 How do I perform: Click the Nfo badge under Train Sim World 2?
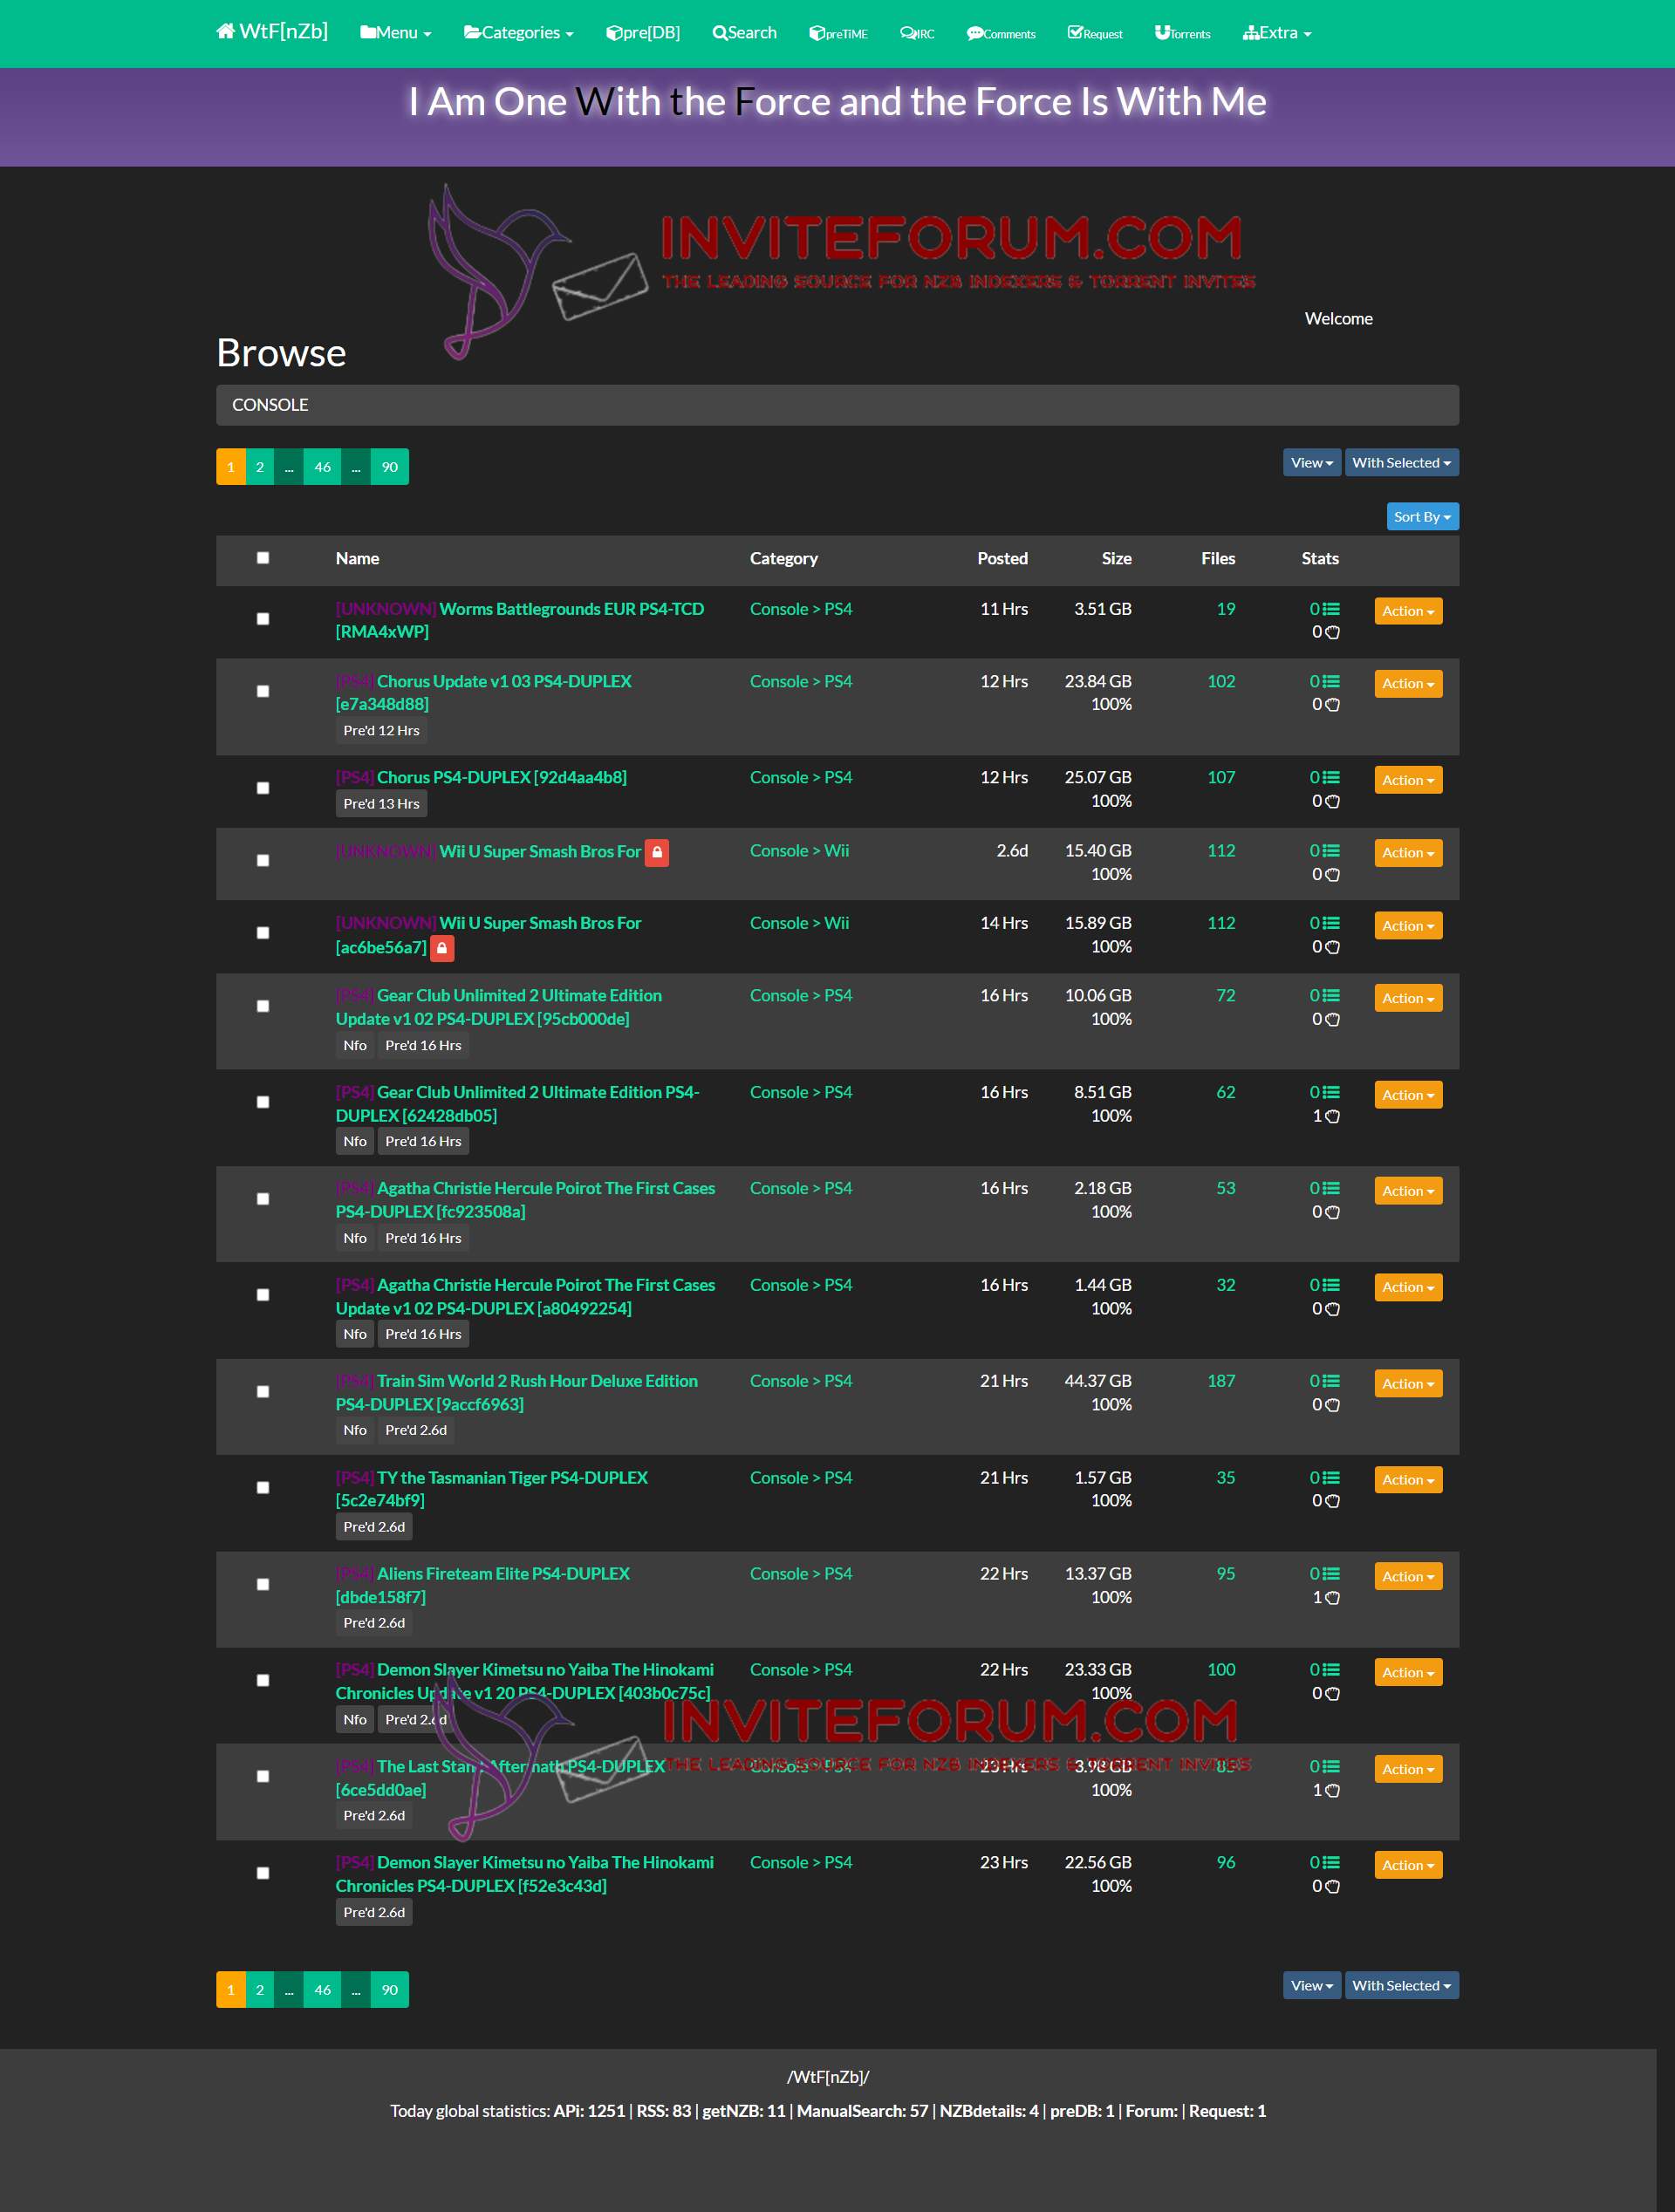click(x=355, y=1431)
